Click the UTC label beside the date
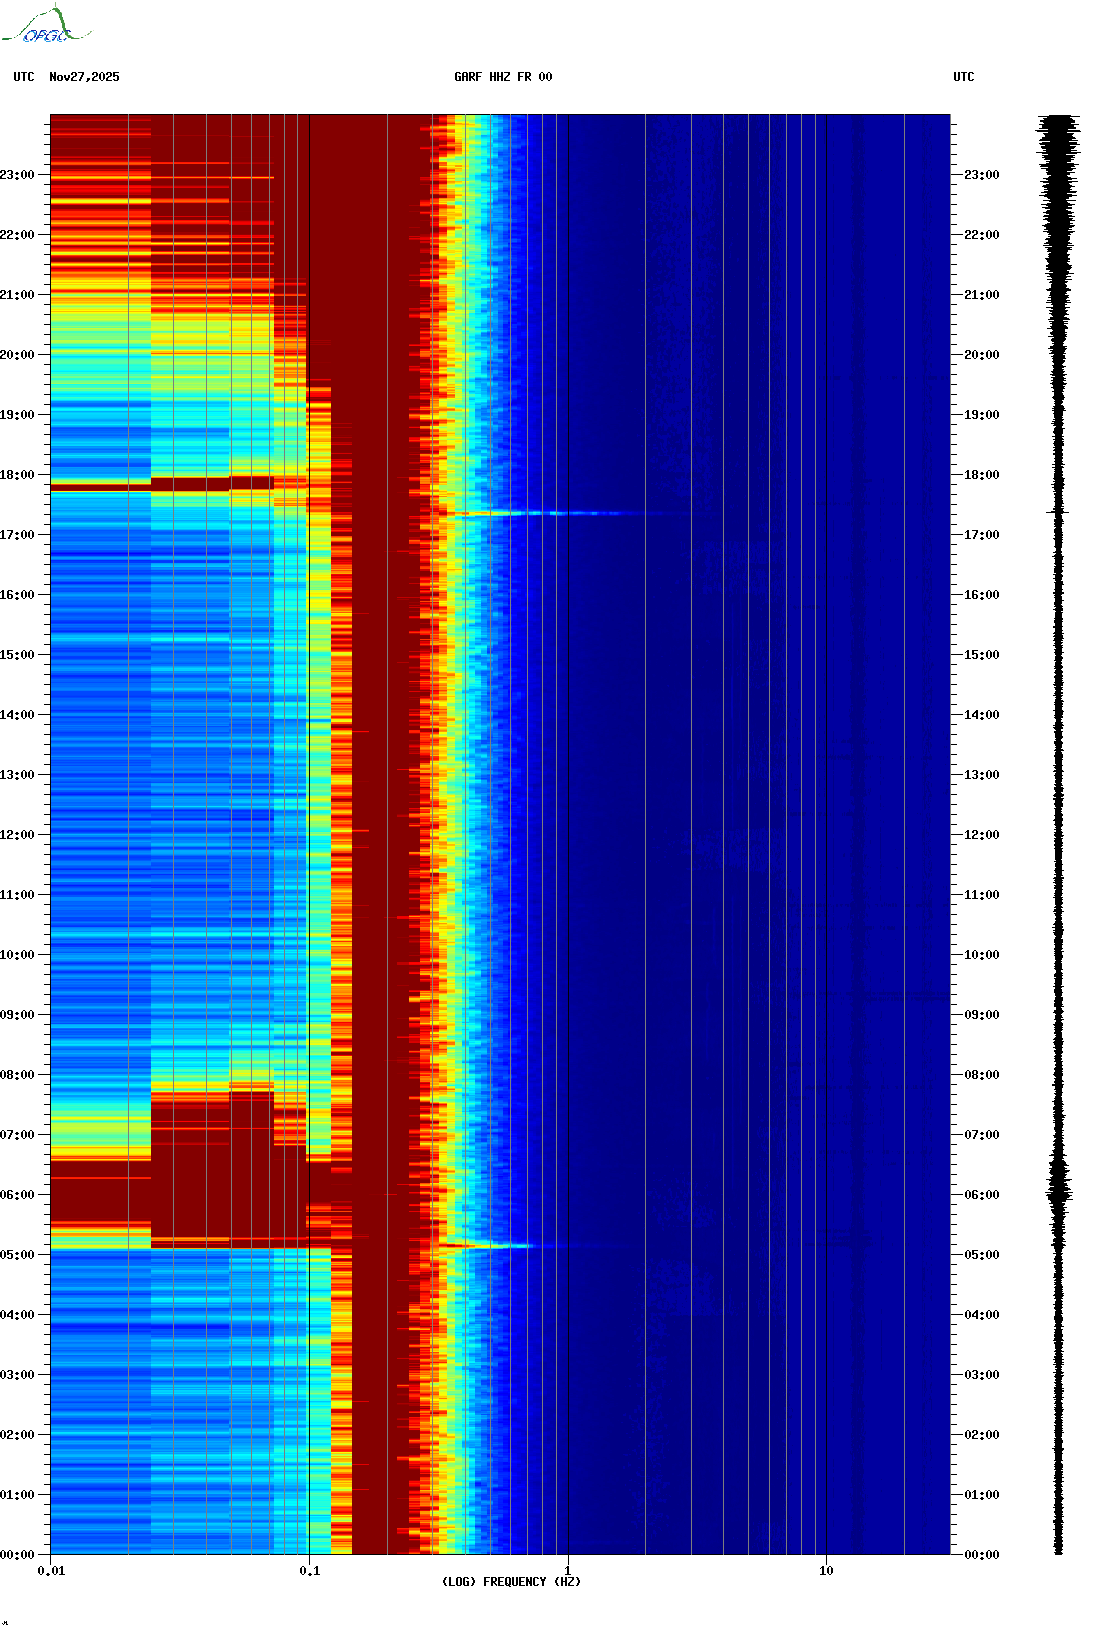 24,77
